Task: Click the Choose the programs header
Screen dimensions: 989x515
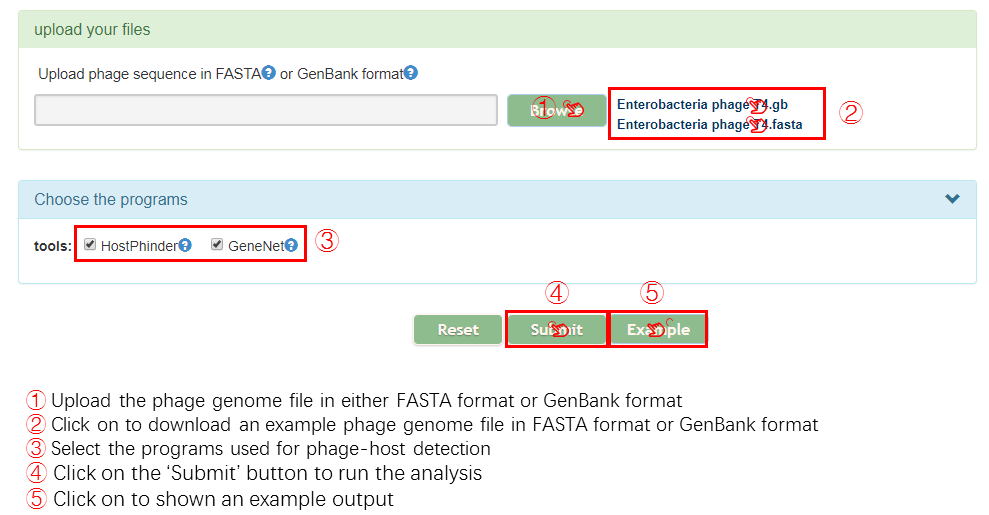Action: 111,199
